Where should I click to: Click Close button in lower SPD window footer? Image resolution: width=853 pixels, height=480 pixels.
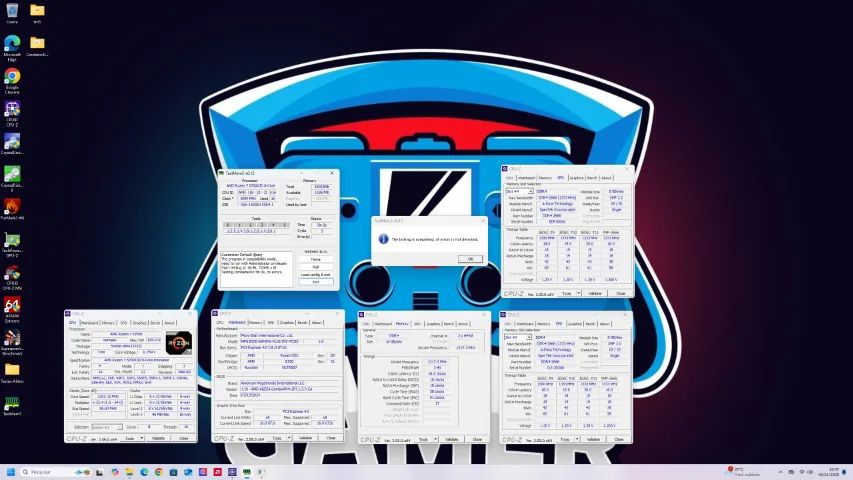click(619, 439)
